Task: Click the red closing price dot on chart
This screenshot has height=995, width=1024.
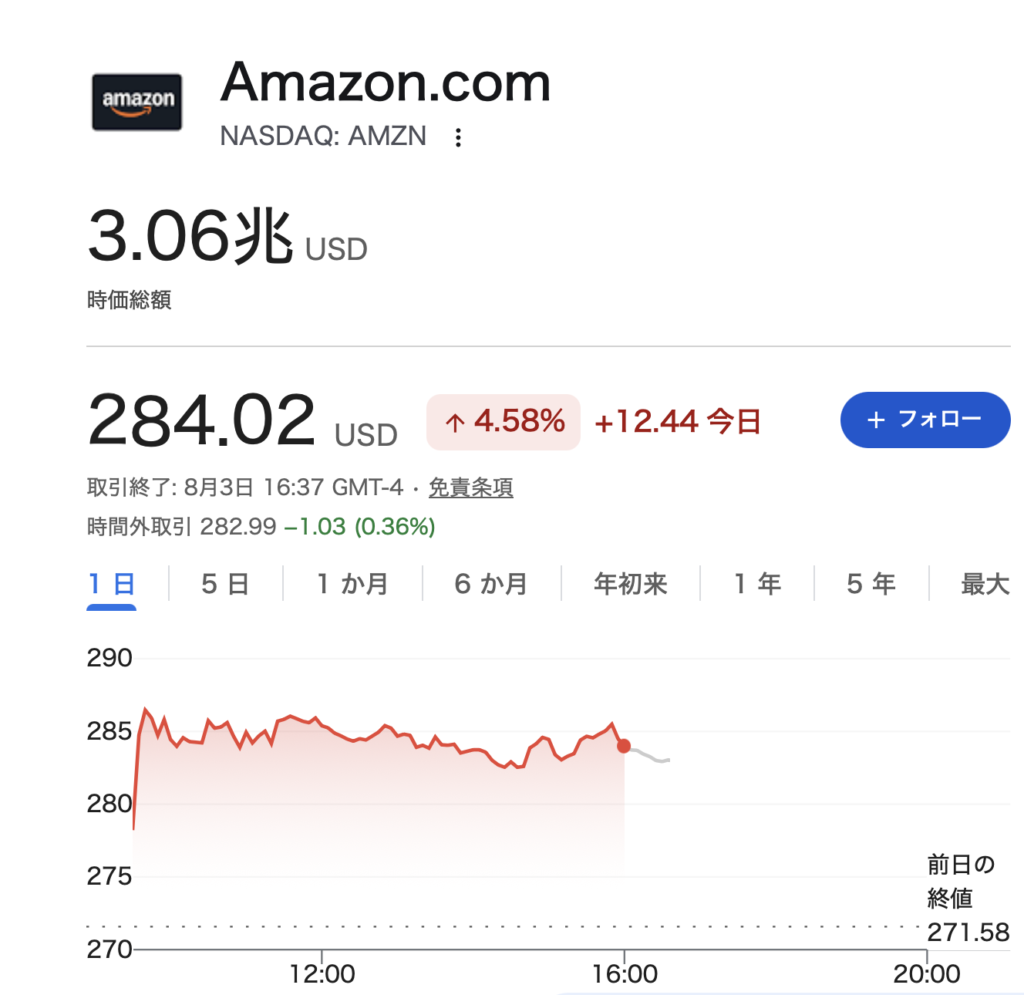Action: click(624, 746)
